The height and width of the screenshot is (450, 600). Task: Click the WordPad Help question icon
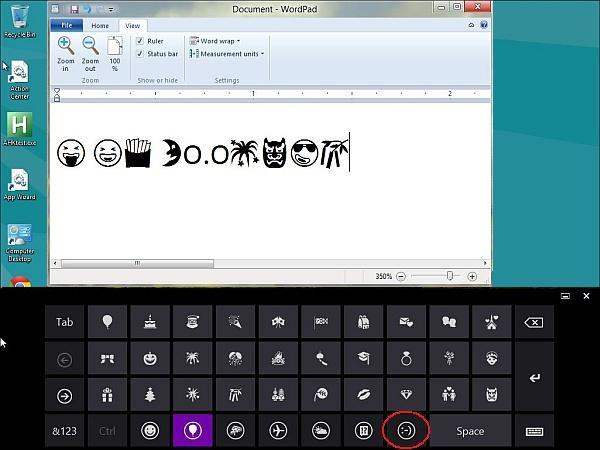click(x=484, y=25)
